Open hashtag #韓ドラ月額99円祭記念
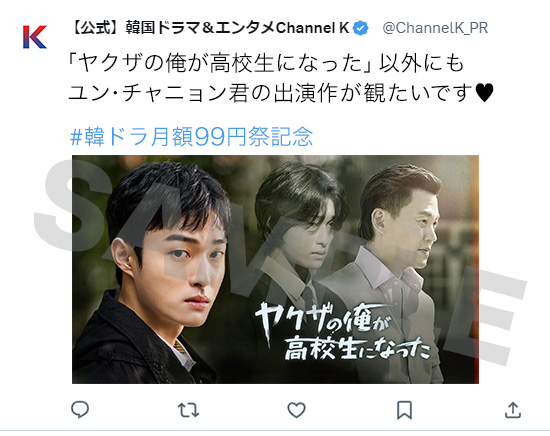Screen dimensions: 550x436 pyautogui.click(x=192, y=136)
